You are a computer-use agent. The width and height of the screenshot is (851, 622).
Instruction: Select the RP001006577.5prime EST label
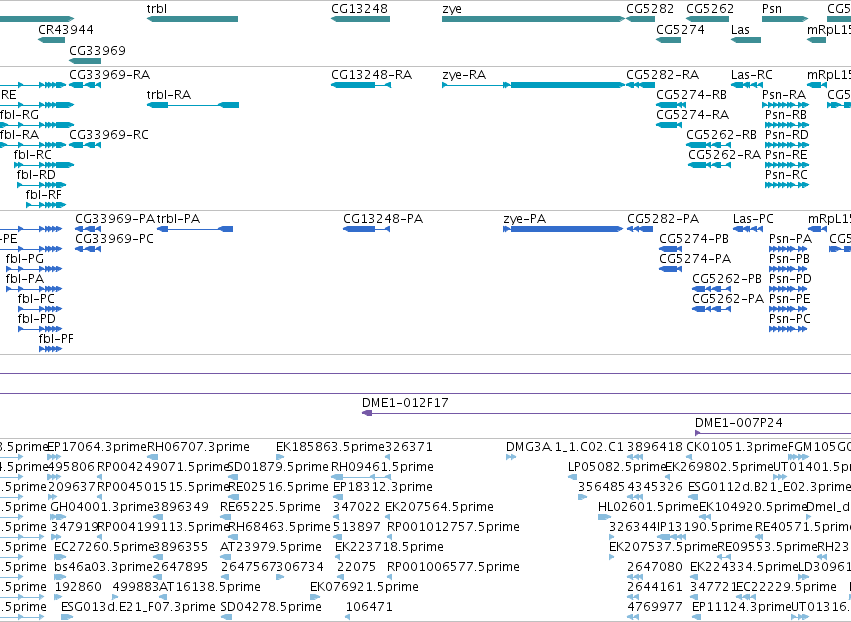(453, 567)
